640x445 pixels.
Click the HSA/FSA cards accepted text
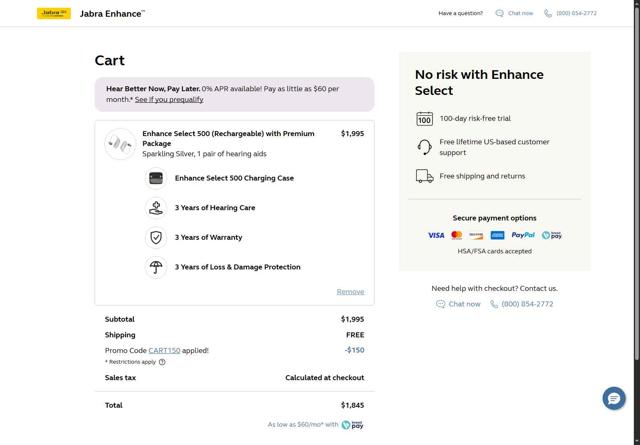pyautogui.click(x=495, y=251)
